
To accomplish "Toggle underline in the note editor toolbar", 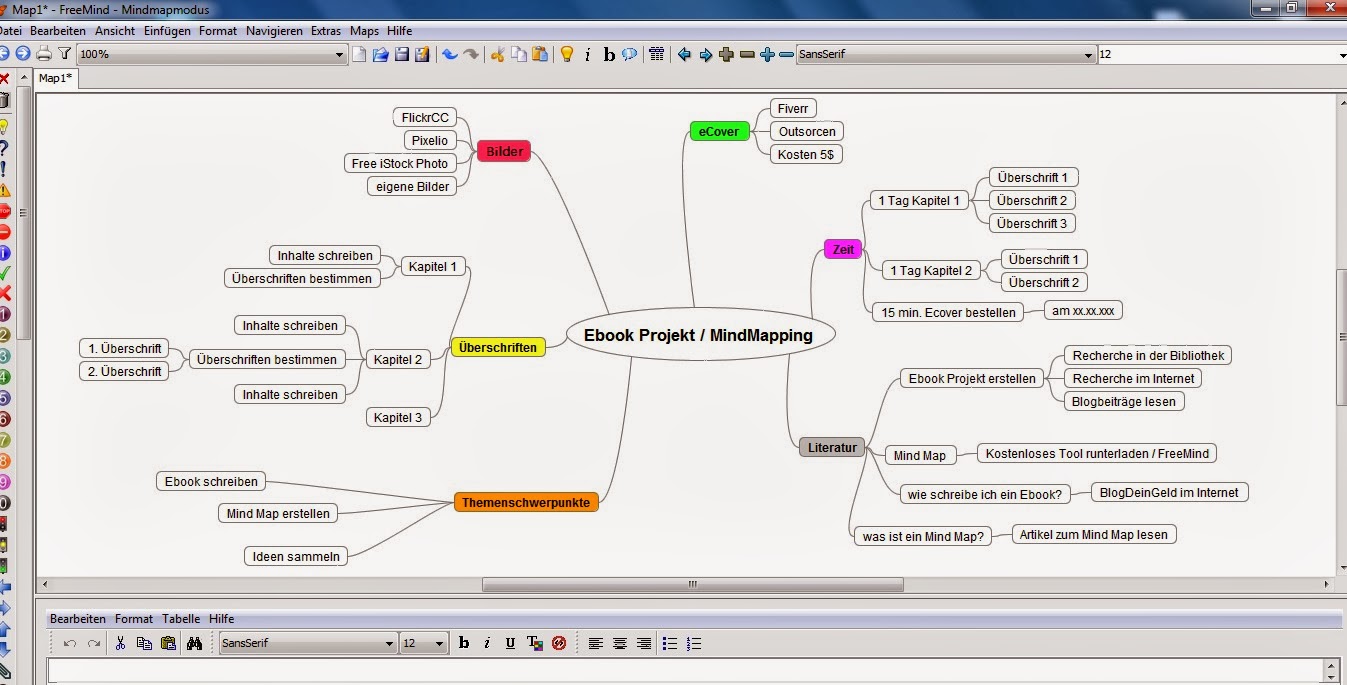I will tap(510, 643).
